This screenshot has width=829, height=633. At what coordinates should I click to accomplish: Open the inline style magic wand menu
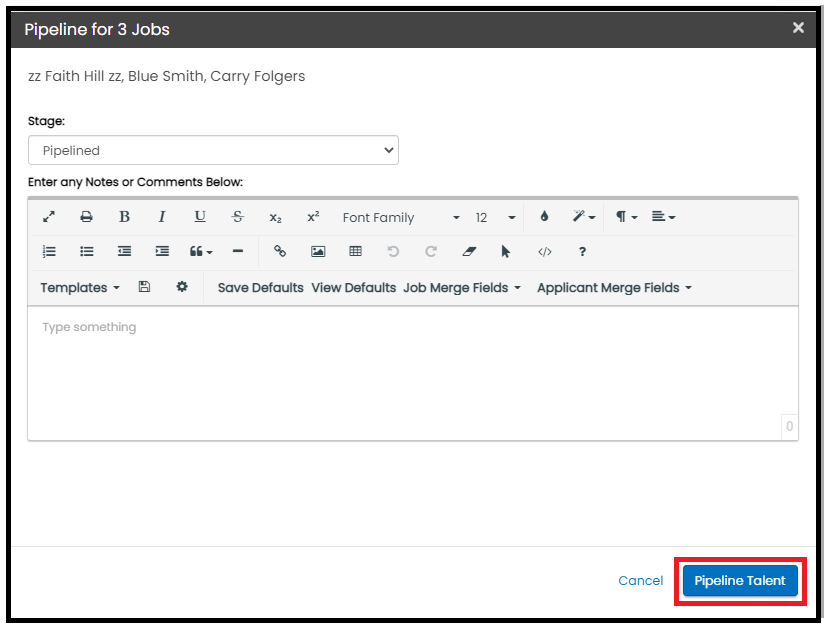click(x=584, y=217)
